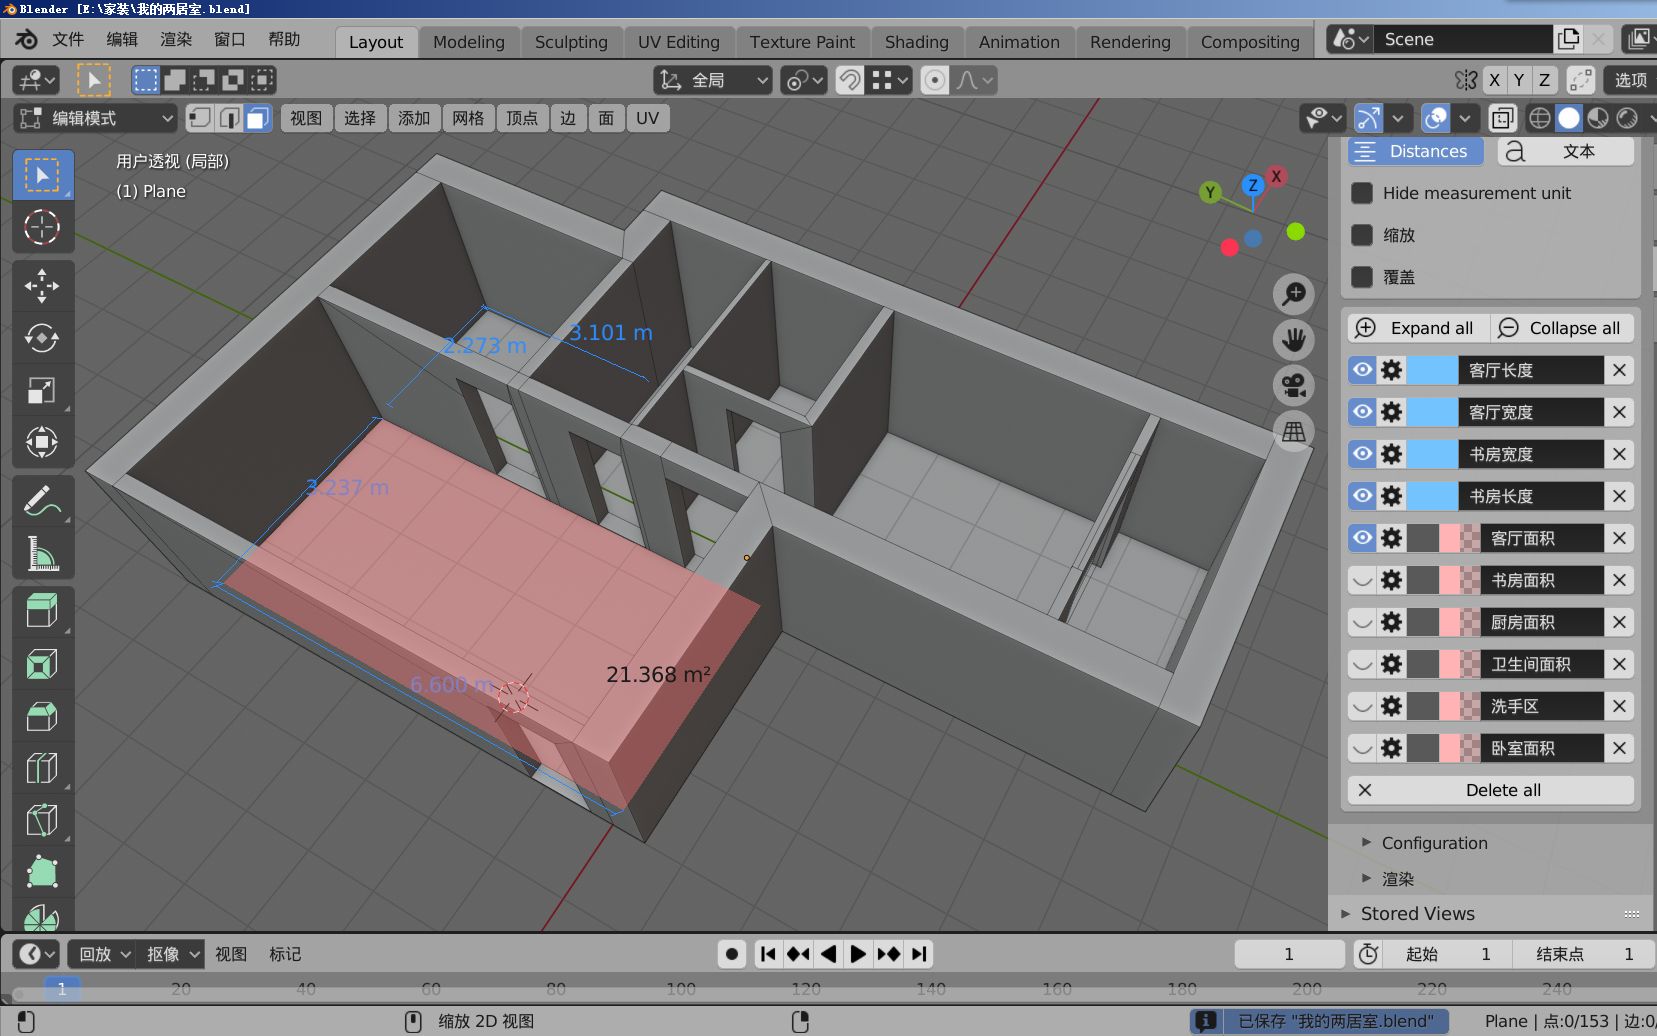Select the Extrude Region tool
The height and width of the screenshot is (1036, 1657).
coord(42,610)
